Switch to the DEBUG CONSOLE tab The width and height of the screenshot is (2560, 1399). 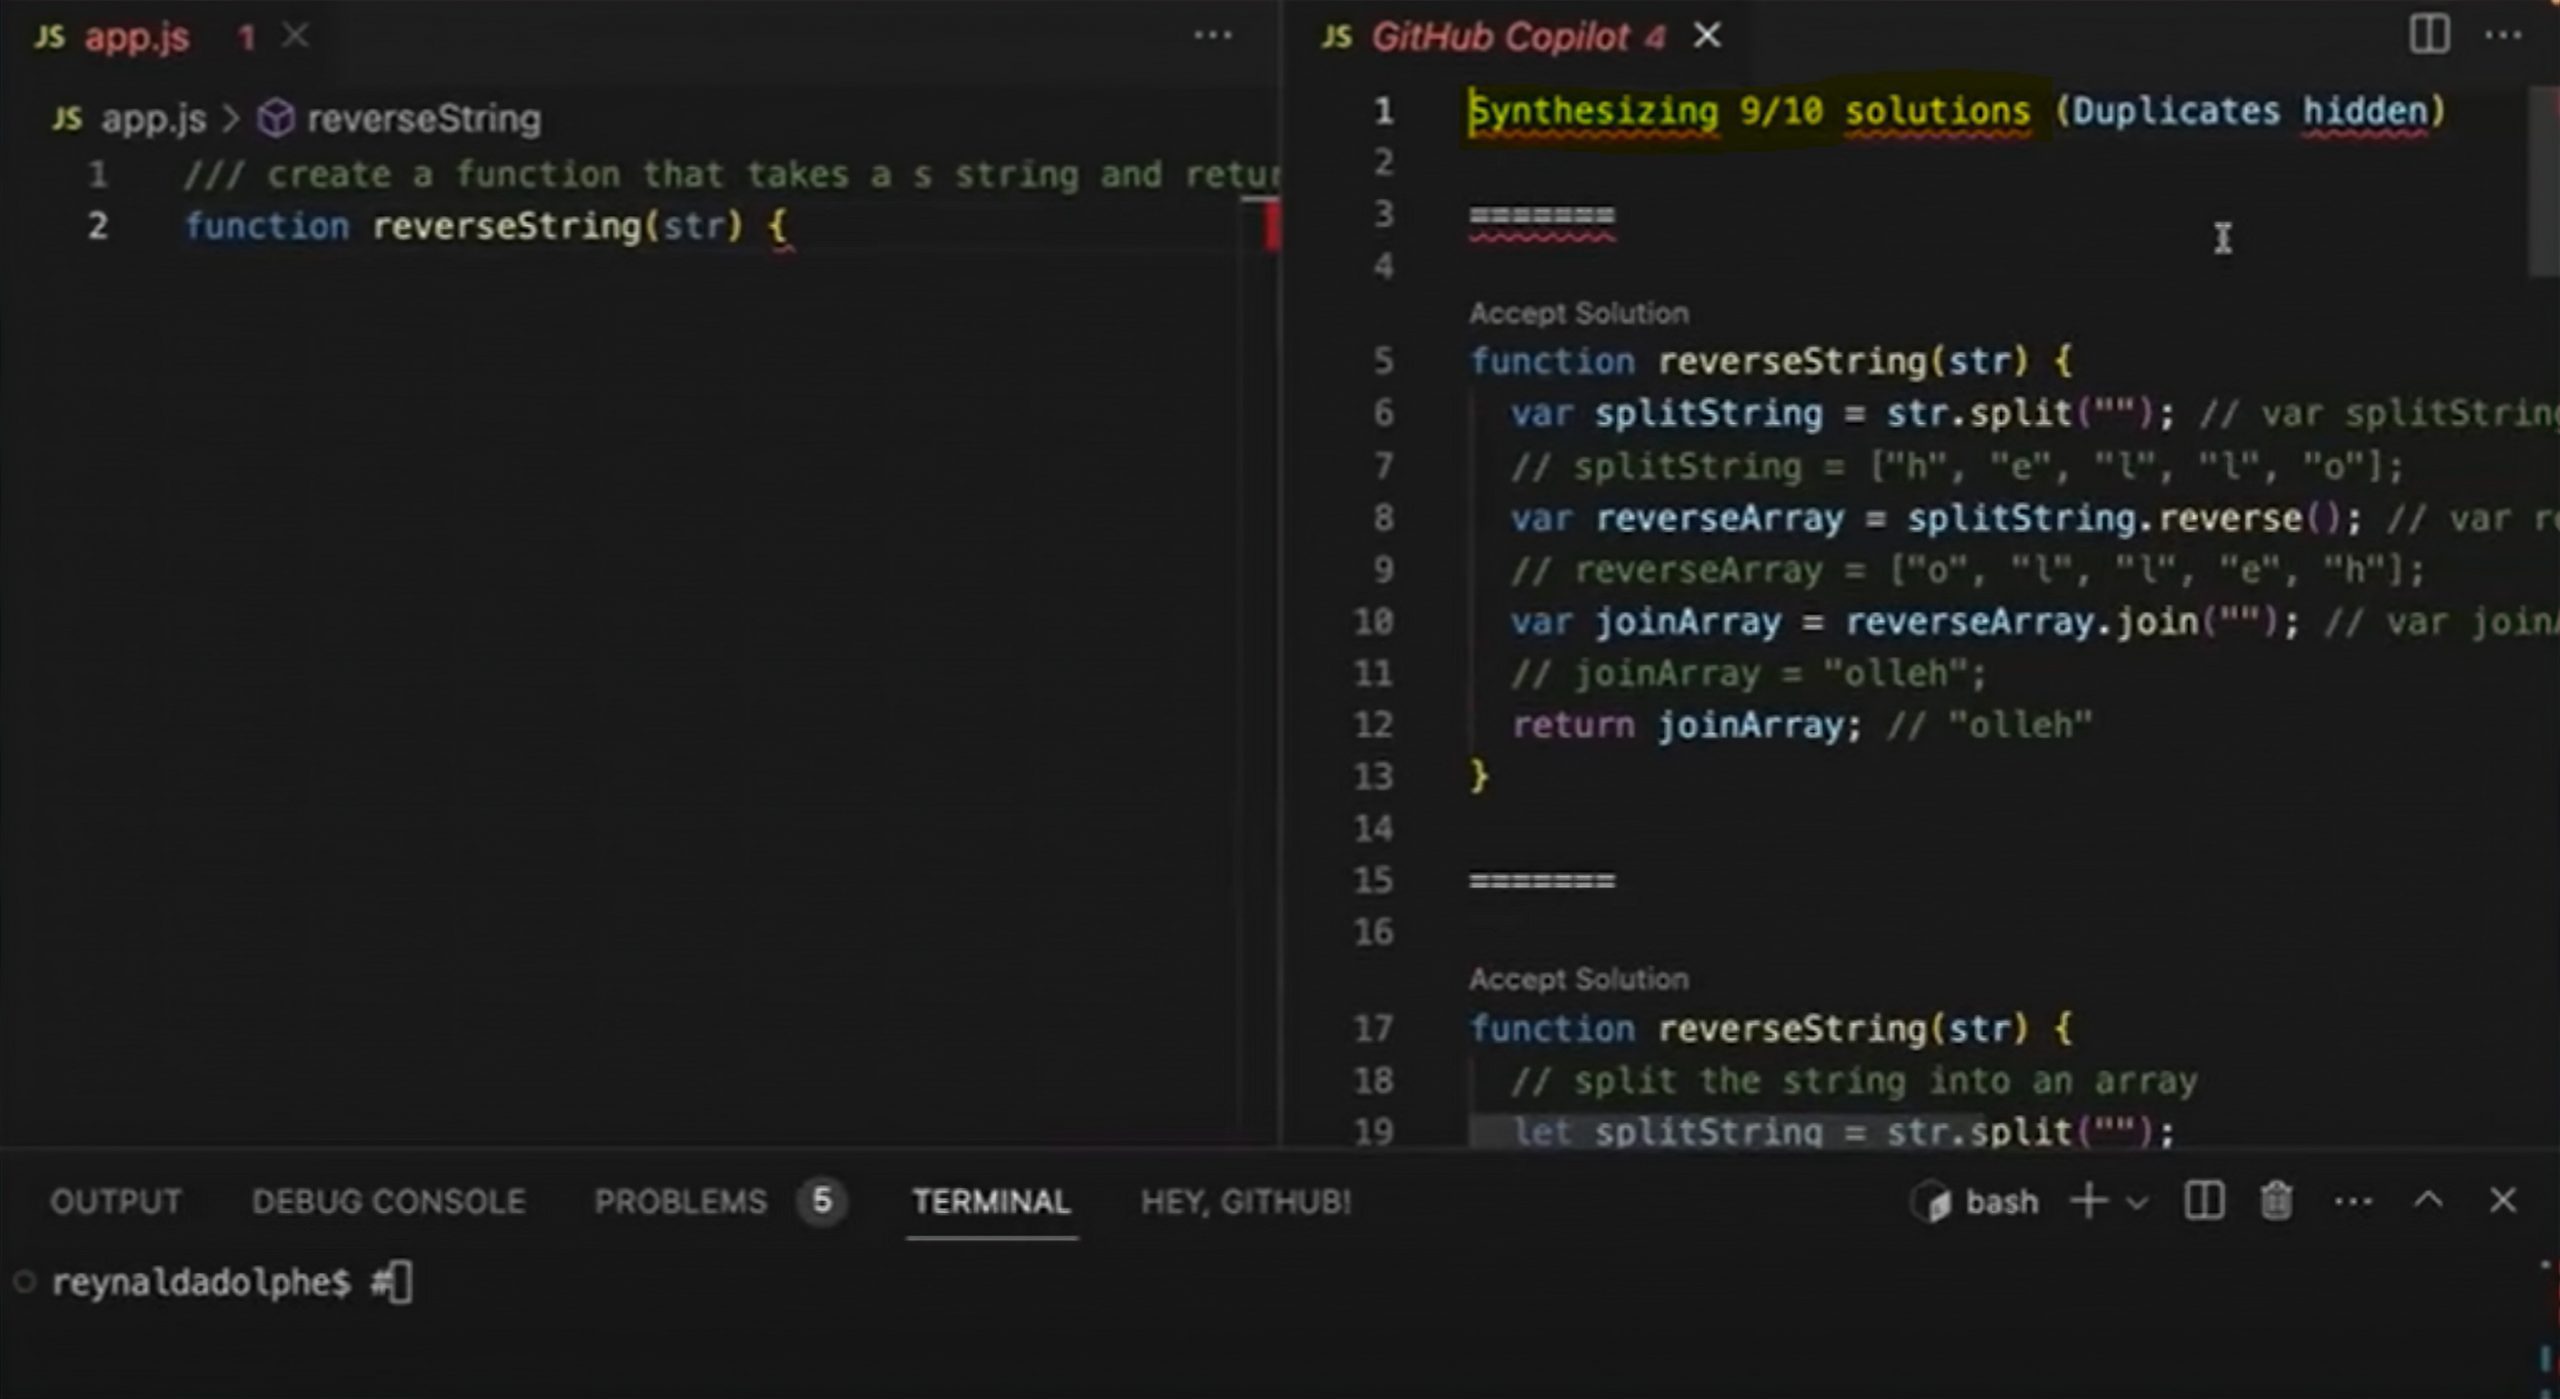click(388, 1201)
